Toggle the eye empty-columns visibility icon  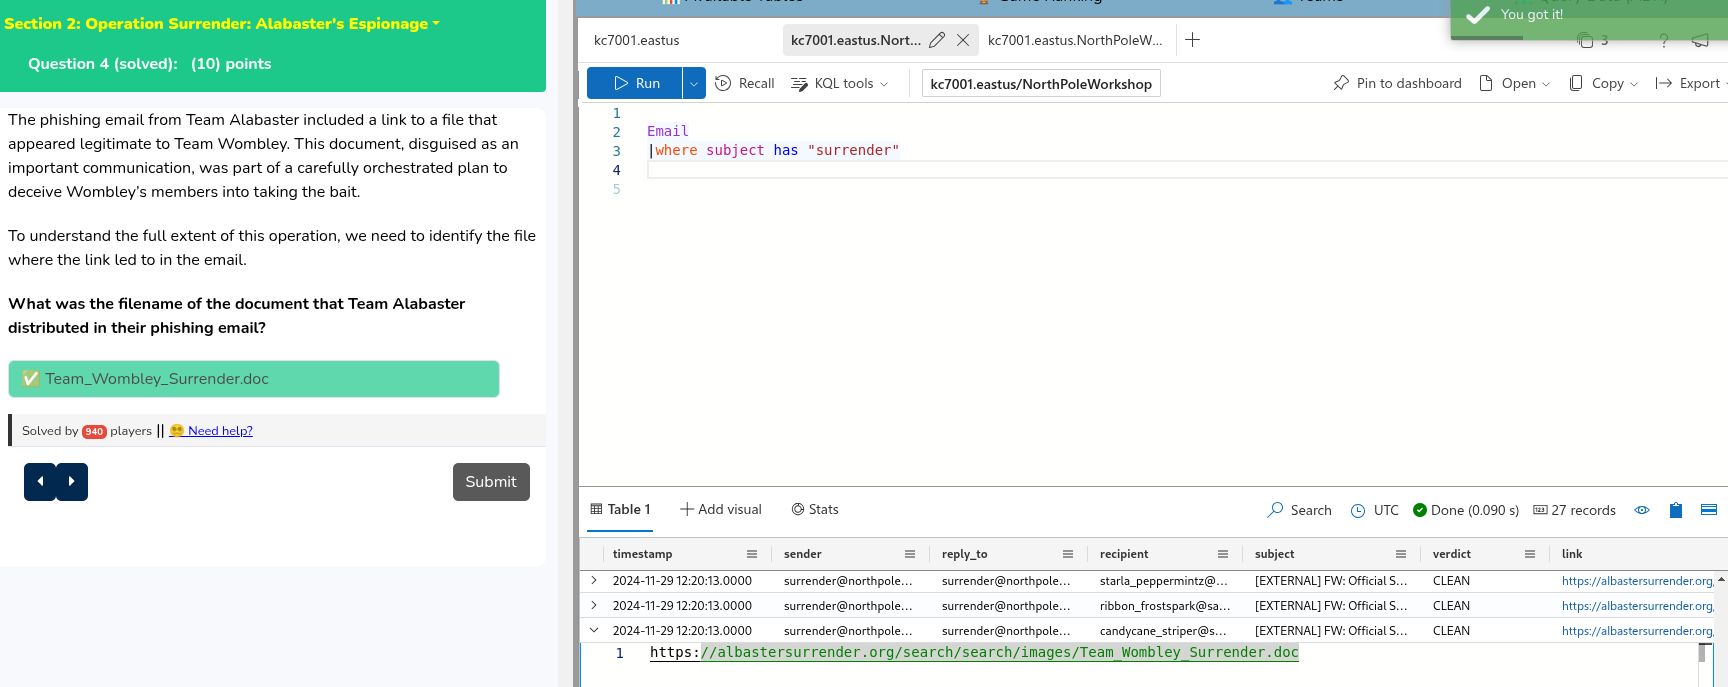pyautogui.click(x=1642, y=510)
